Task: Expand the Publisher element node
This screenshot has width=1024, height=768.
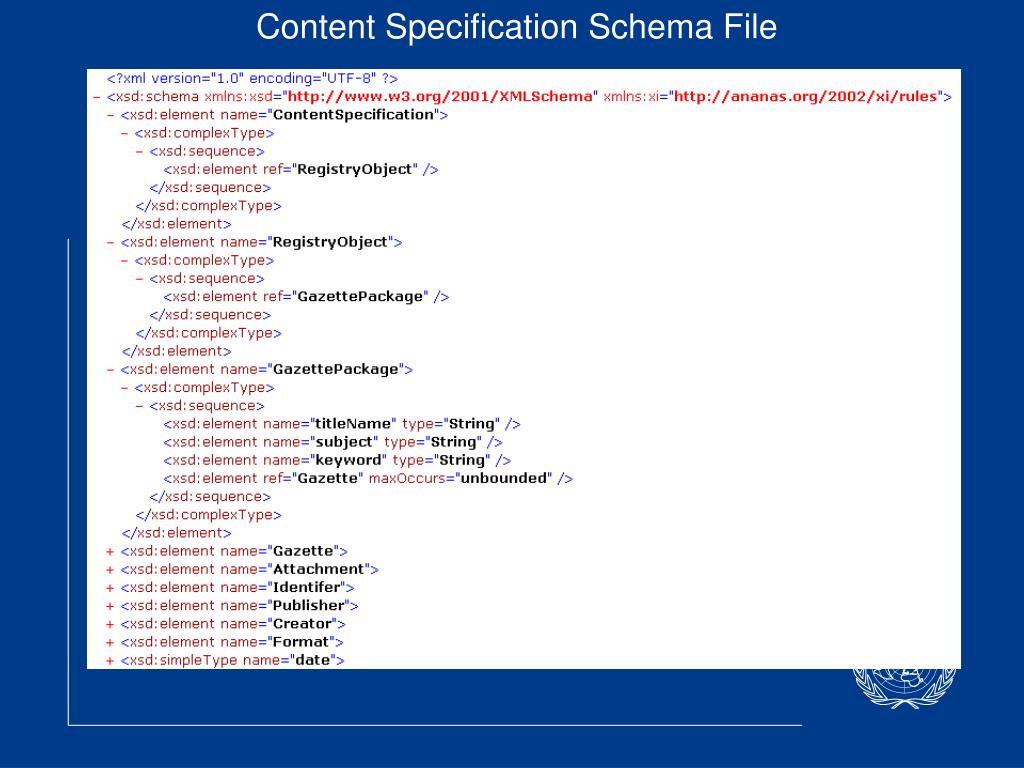Action: (x=110, y=606)
